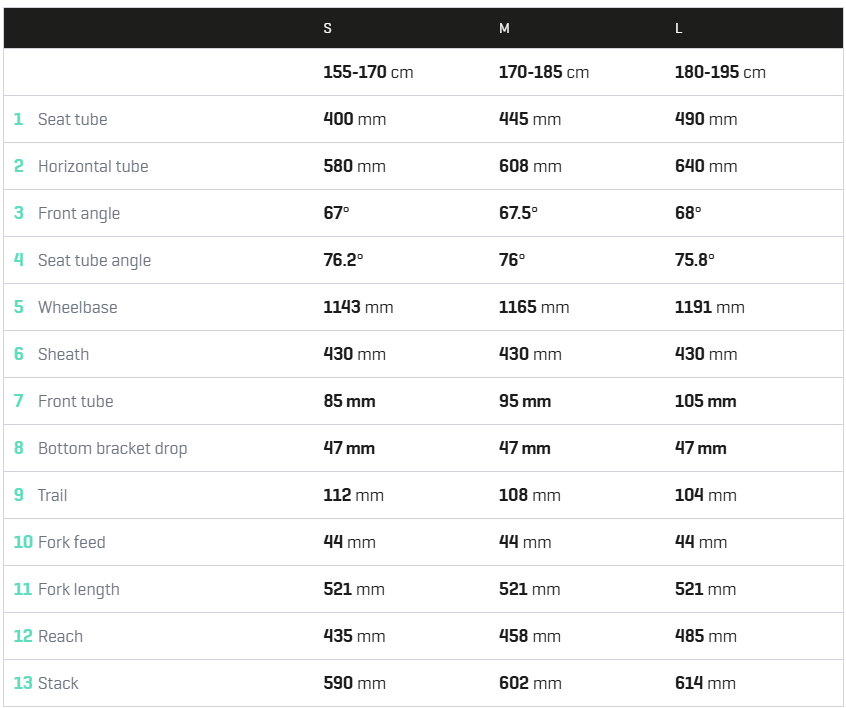
Task: Click the Fork length label
Action: point(79,589)
